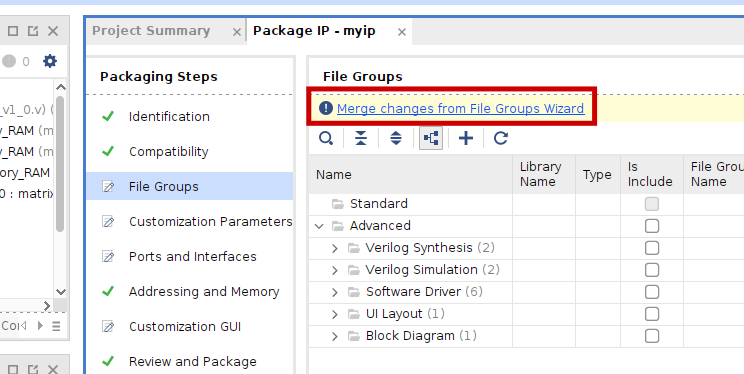This screenshot has height=374, width=744.
Task: Check Is Include for Software Driver
Action: [652, 292]
